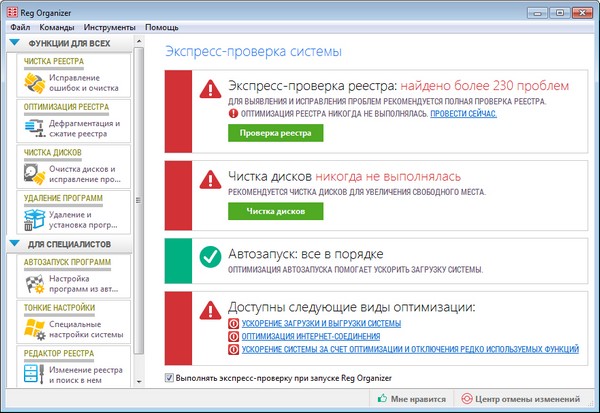Collapse the Функции для всех section
Image resolution: width=600 pixels, height=413 pixels.
[15, 44]
